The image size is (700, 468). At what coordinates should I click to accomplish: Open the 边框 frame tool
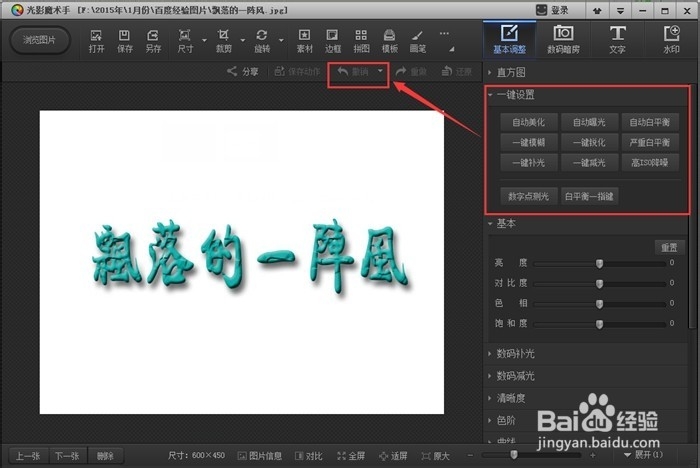click(333, 41)
